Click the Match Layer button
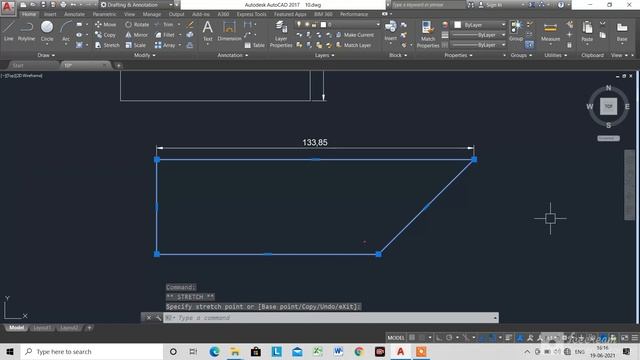The width and height of the screenshot is (640, 360). tap(353, 45)
